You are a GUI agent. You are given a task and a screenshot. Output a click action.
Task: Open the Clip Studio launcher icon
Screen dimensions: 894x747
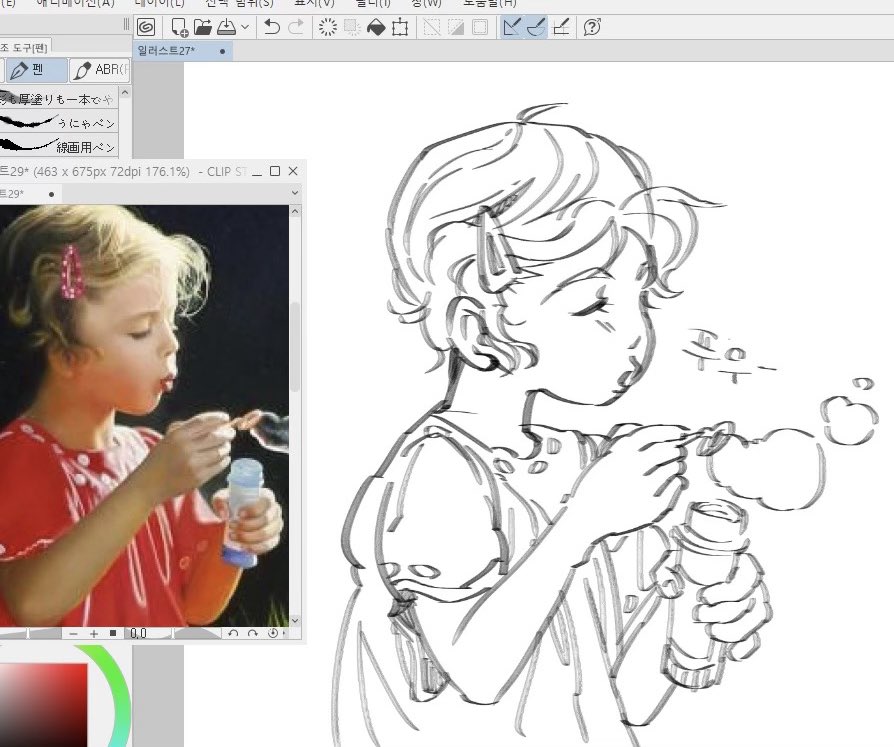click(x=146, y=27)
